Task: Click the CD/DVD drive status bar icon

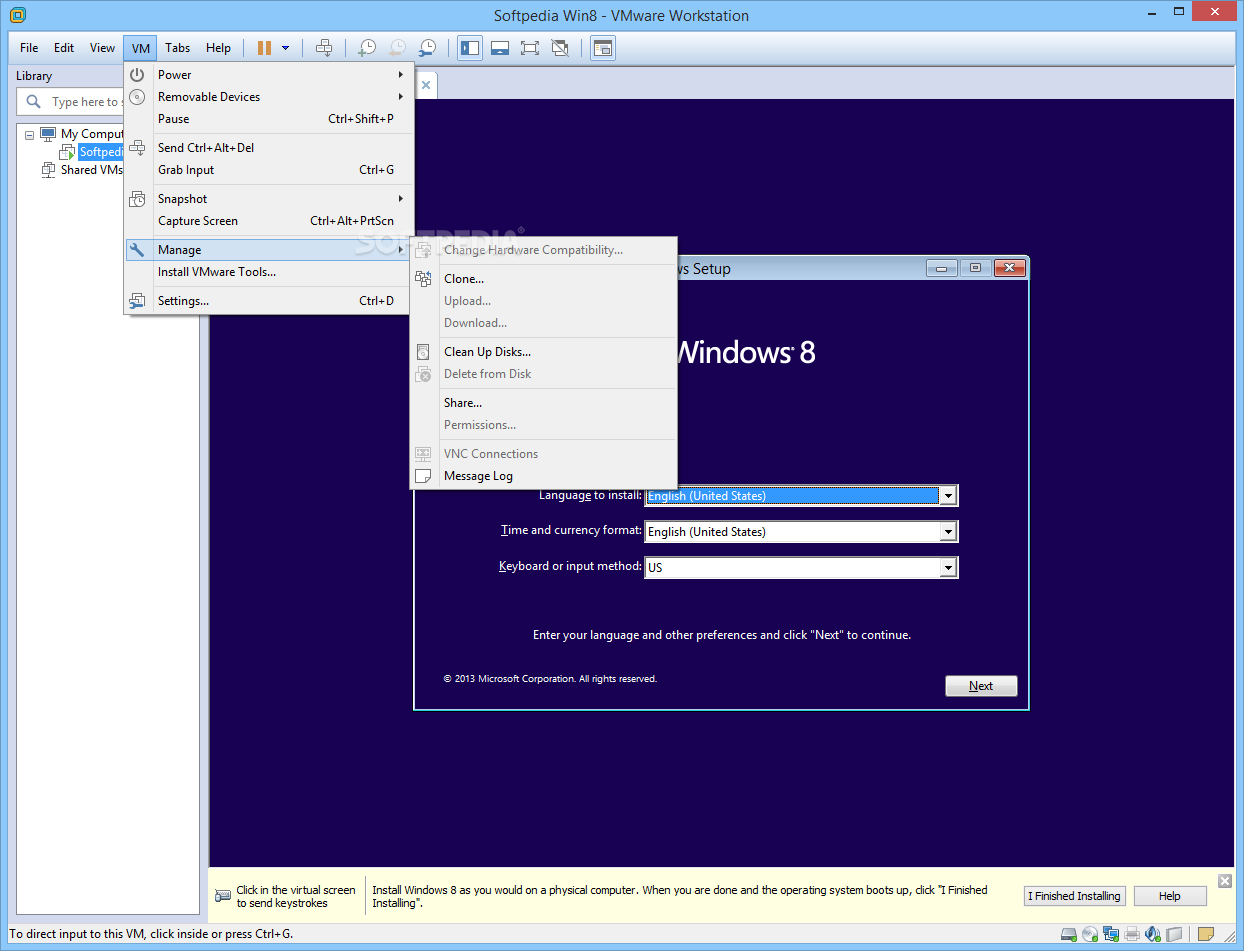Action: pos(1090,934)
